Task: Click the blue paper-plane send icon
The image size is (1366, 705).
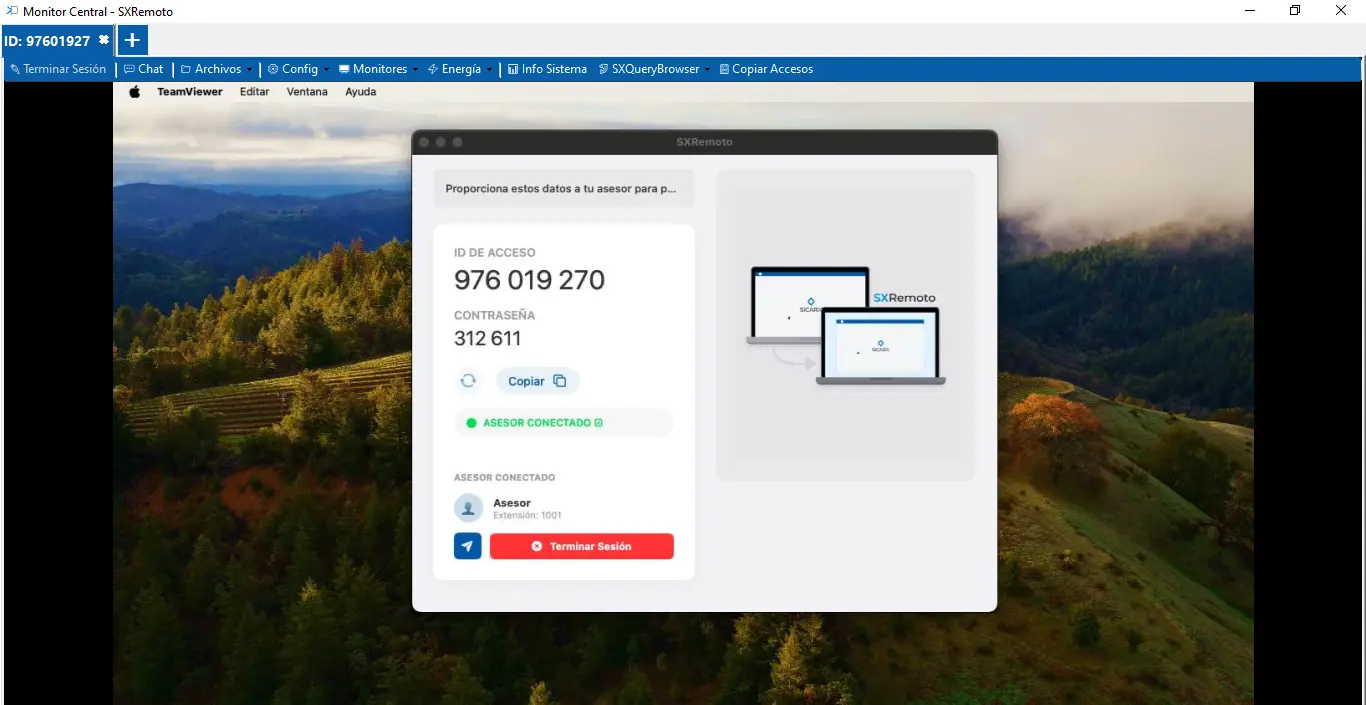Action: click(468, 546)
